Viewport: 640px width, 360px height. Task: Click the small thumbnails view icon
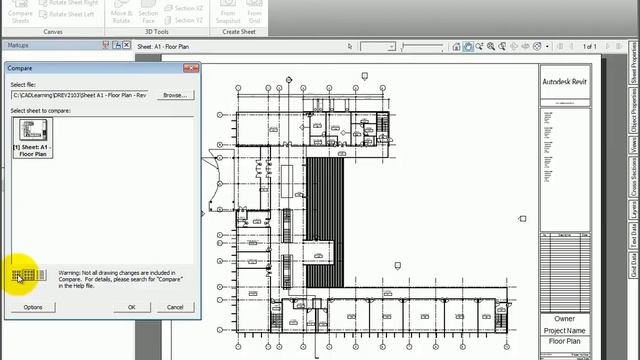coord(16,275)
